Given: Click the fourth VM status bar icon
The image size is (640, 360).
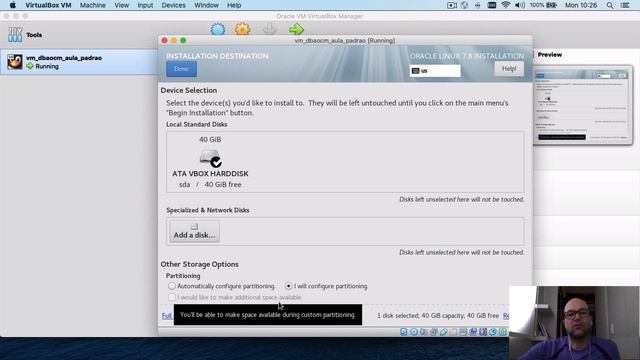Looking at the screenshot, I should pyautogui.click(x=433, y=332).
